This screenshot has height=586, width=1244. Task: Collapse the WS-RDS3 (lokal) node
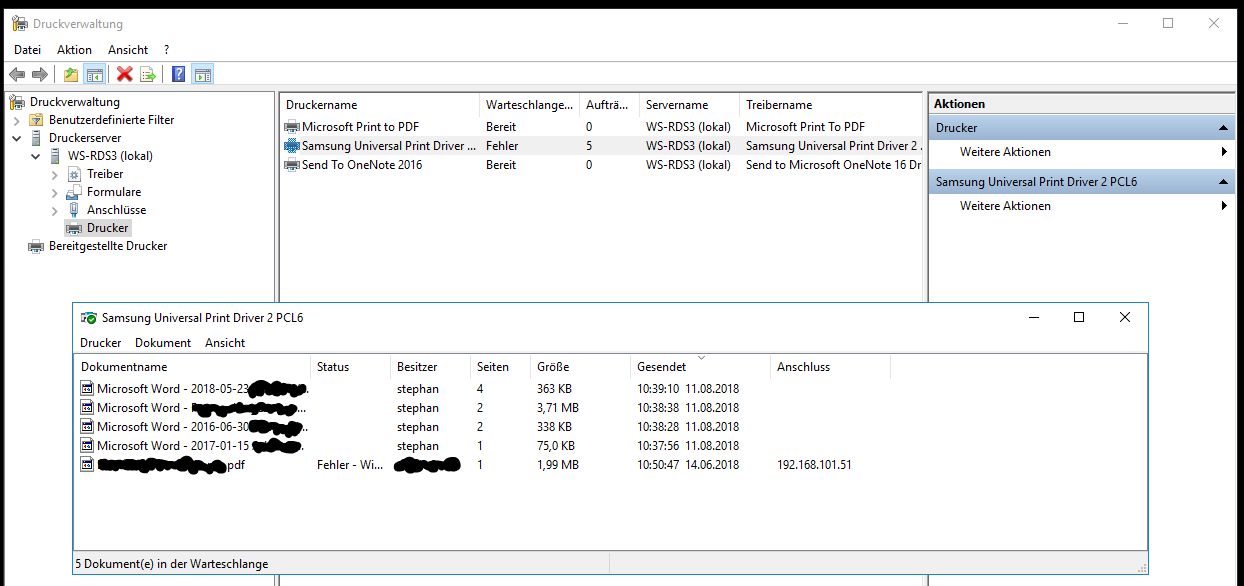pos(36,156)
